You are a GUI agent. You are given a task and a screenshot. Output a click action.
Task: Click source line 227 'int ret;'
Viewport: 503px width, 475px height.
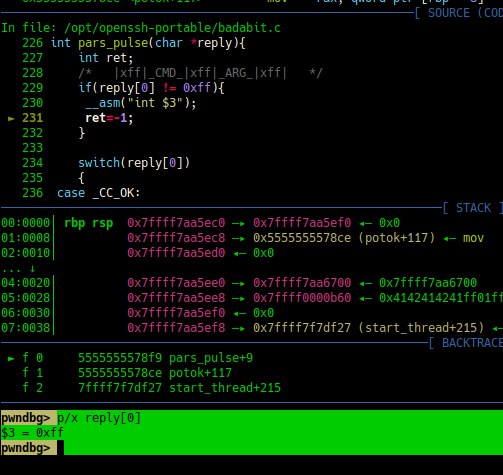point(106,58)
